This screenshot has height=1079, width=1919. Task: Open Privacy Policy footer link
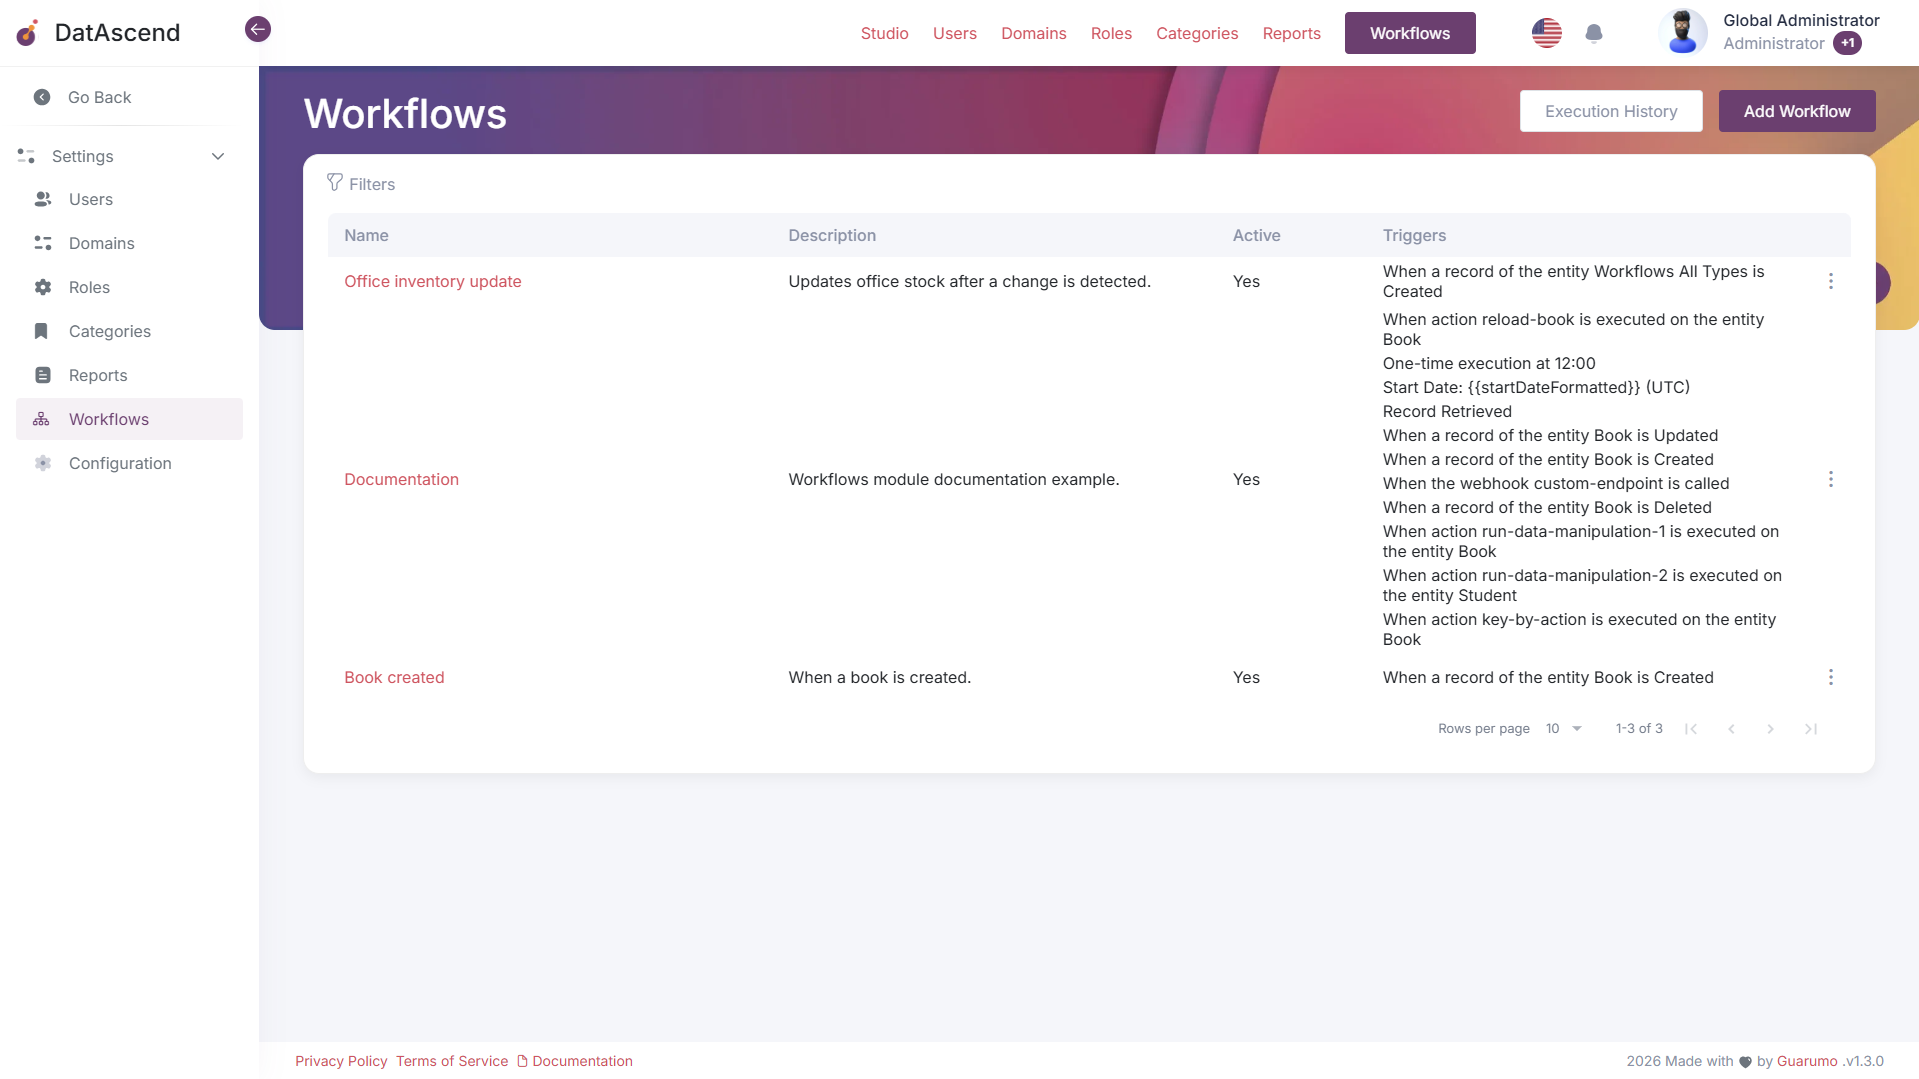click(341, 1061)
